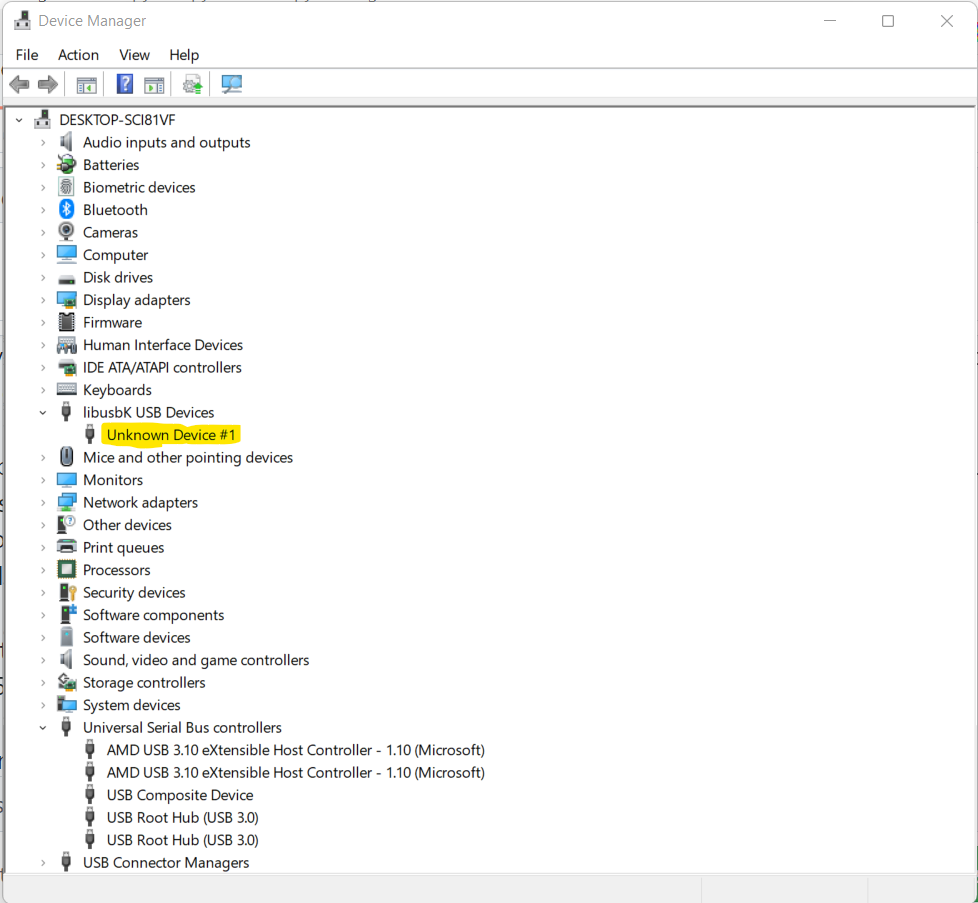Expand the Monitors node
Screen dimensions: 978x903
[43, 480]
